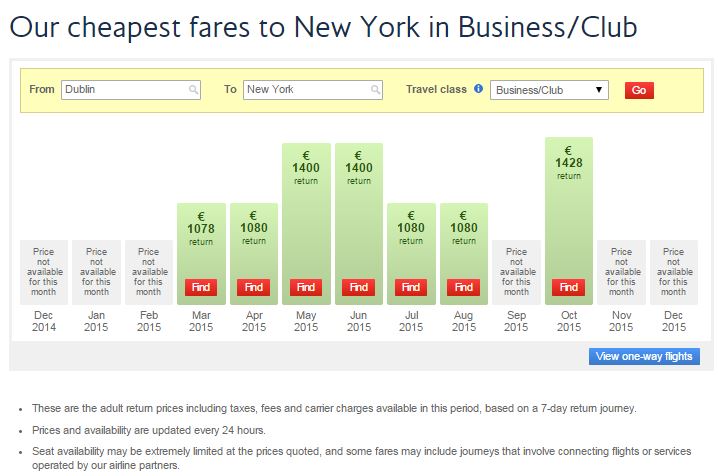Click the Dec 2014 unavailable price box
This screenshot has height=476, width=718.
44,271
